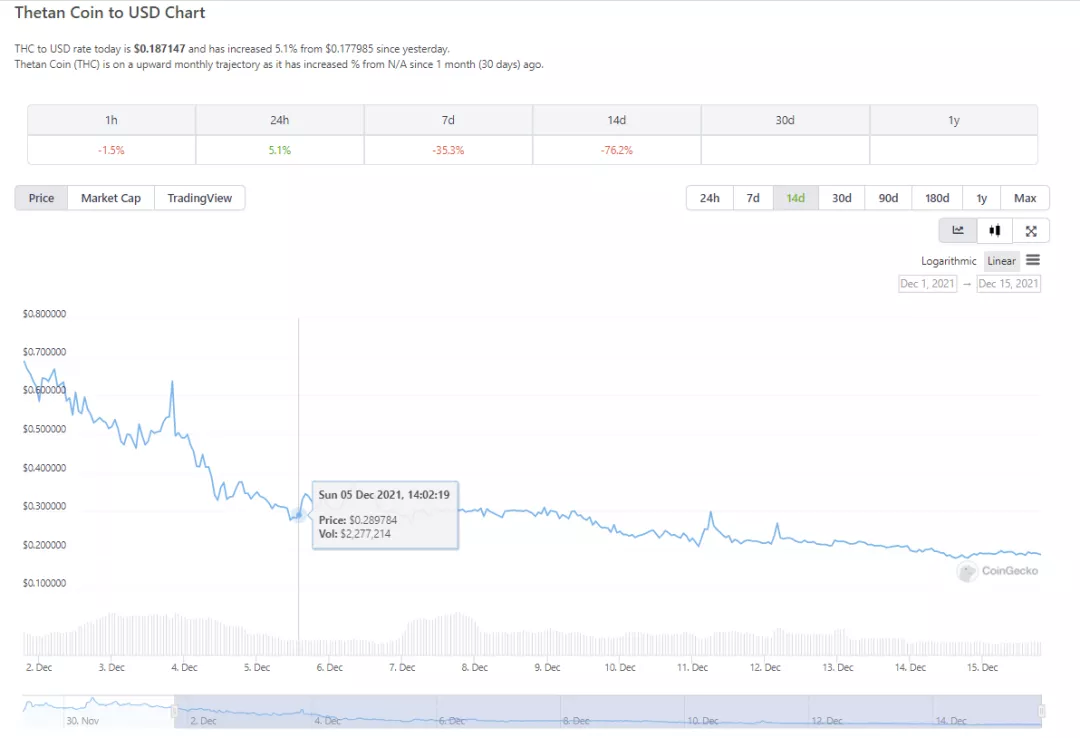
Task: Select Max chart range button
Action: pyautogui.click(x=1025, y=198)
